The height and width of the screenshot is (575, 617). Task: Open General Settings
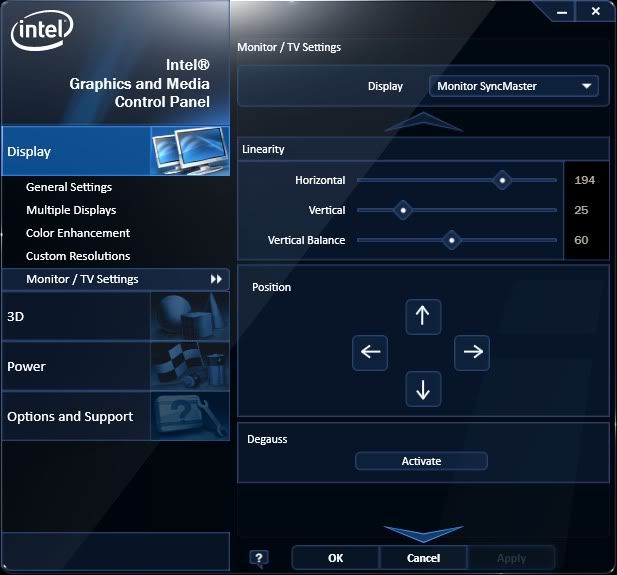69,187
